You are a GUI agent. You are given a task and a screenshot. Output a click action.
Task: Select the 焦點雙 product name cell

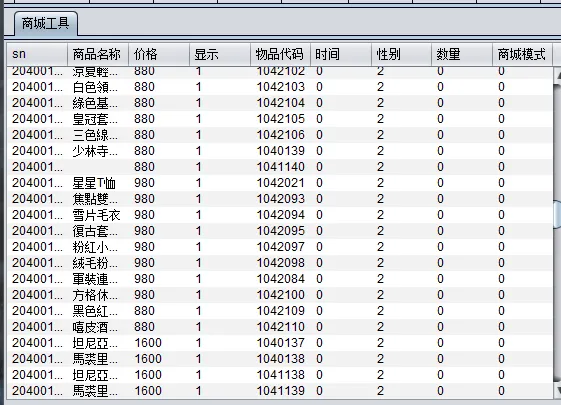click(98, 199)
